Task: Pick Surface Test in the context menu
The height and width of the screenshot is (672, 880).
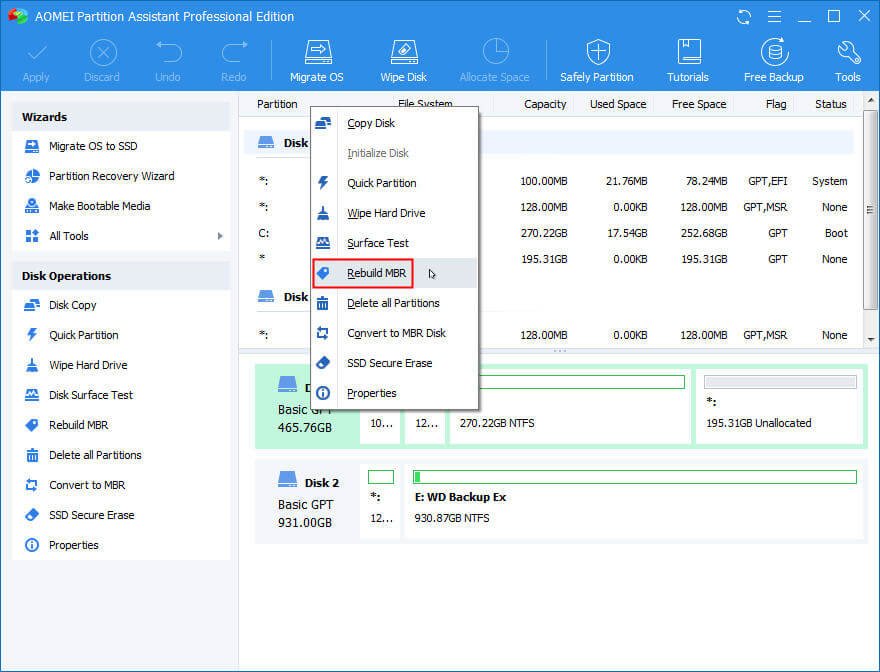Action: [377, 243]
